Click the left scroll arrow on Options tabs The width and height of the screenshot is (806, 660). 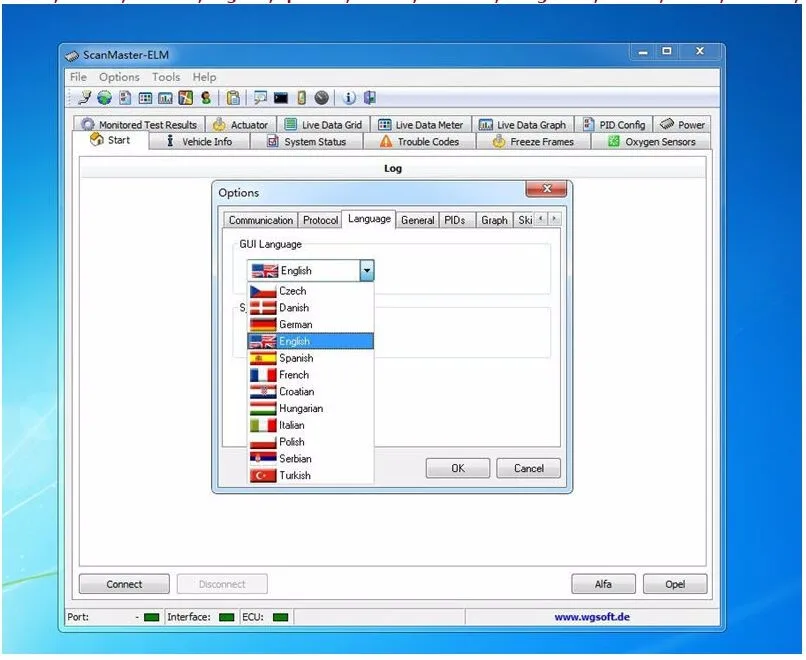tap(540, 219)
